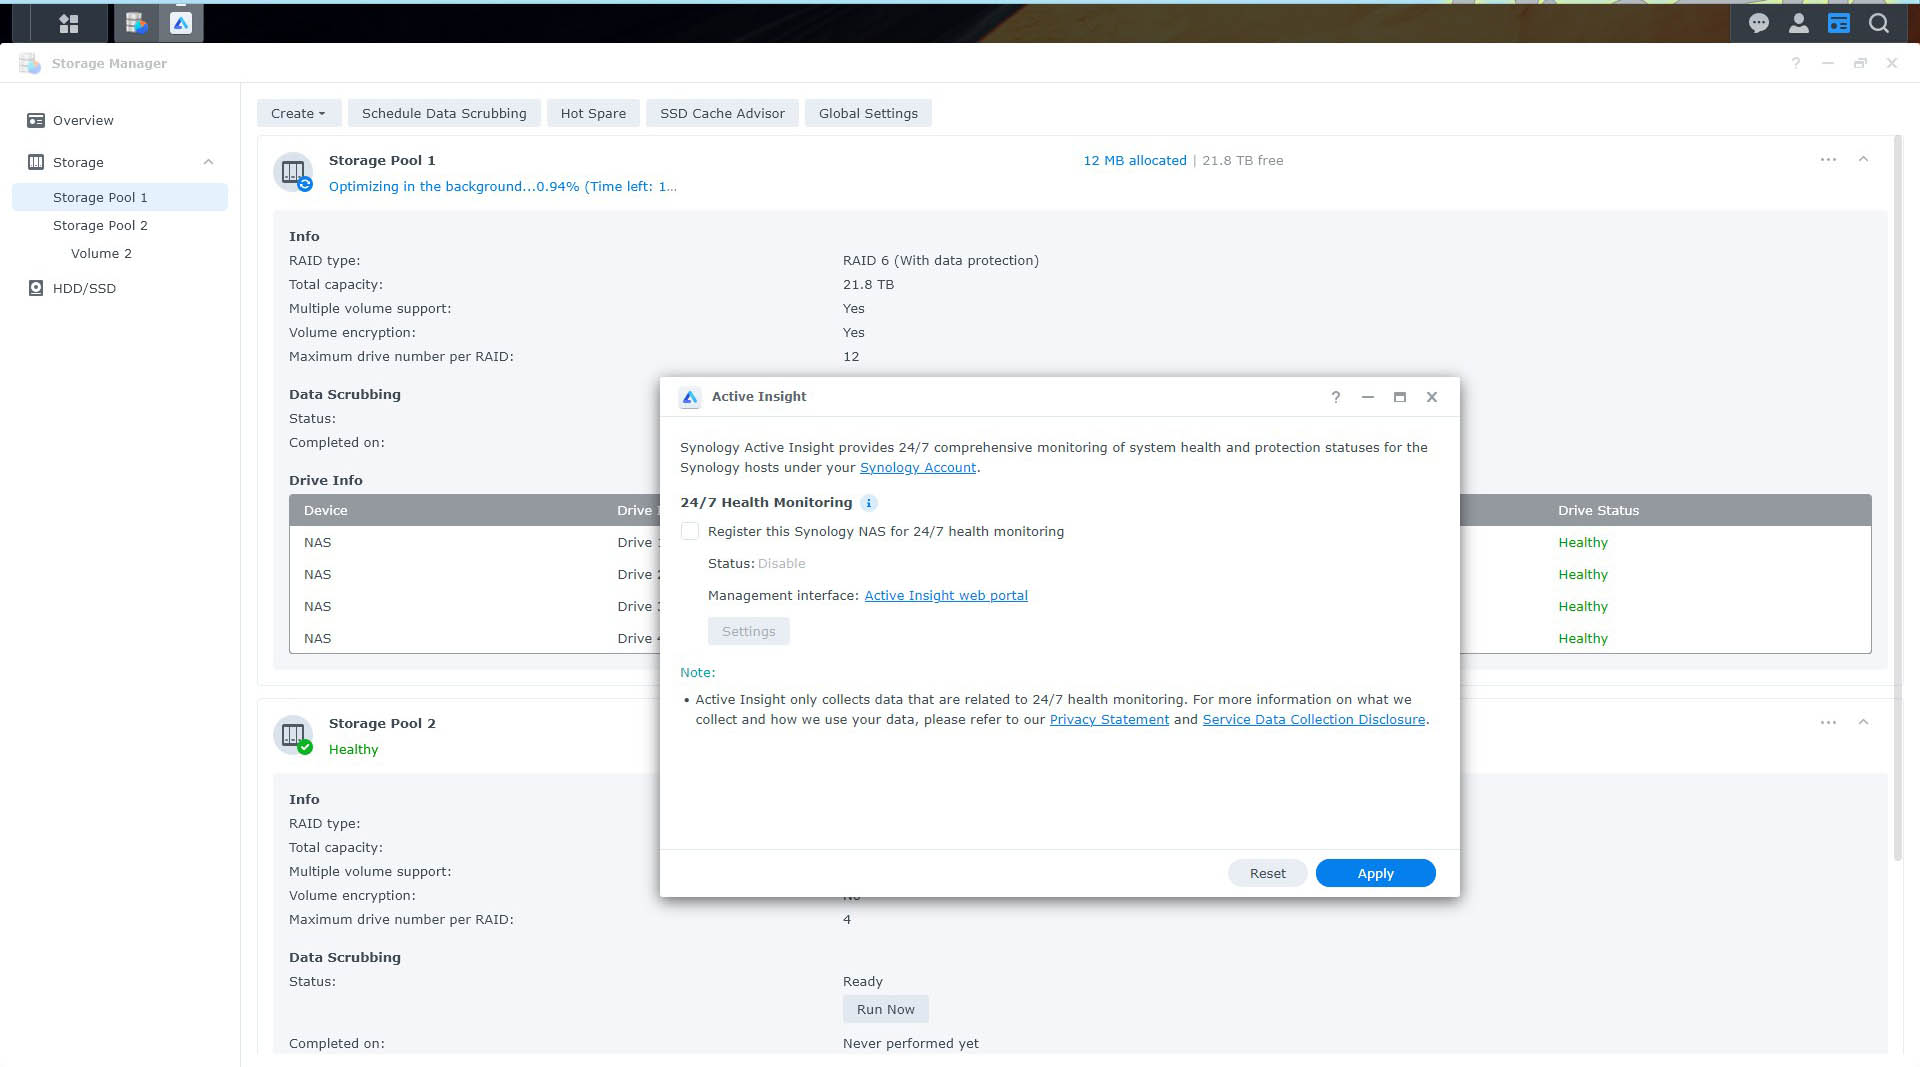Click the Storage sidebar icon
Screen dimensions: 1920x1067
pyautogui.click(x=36, y=162)
